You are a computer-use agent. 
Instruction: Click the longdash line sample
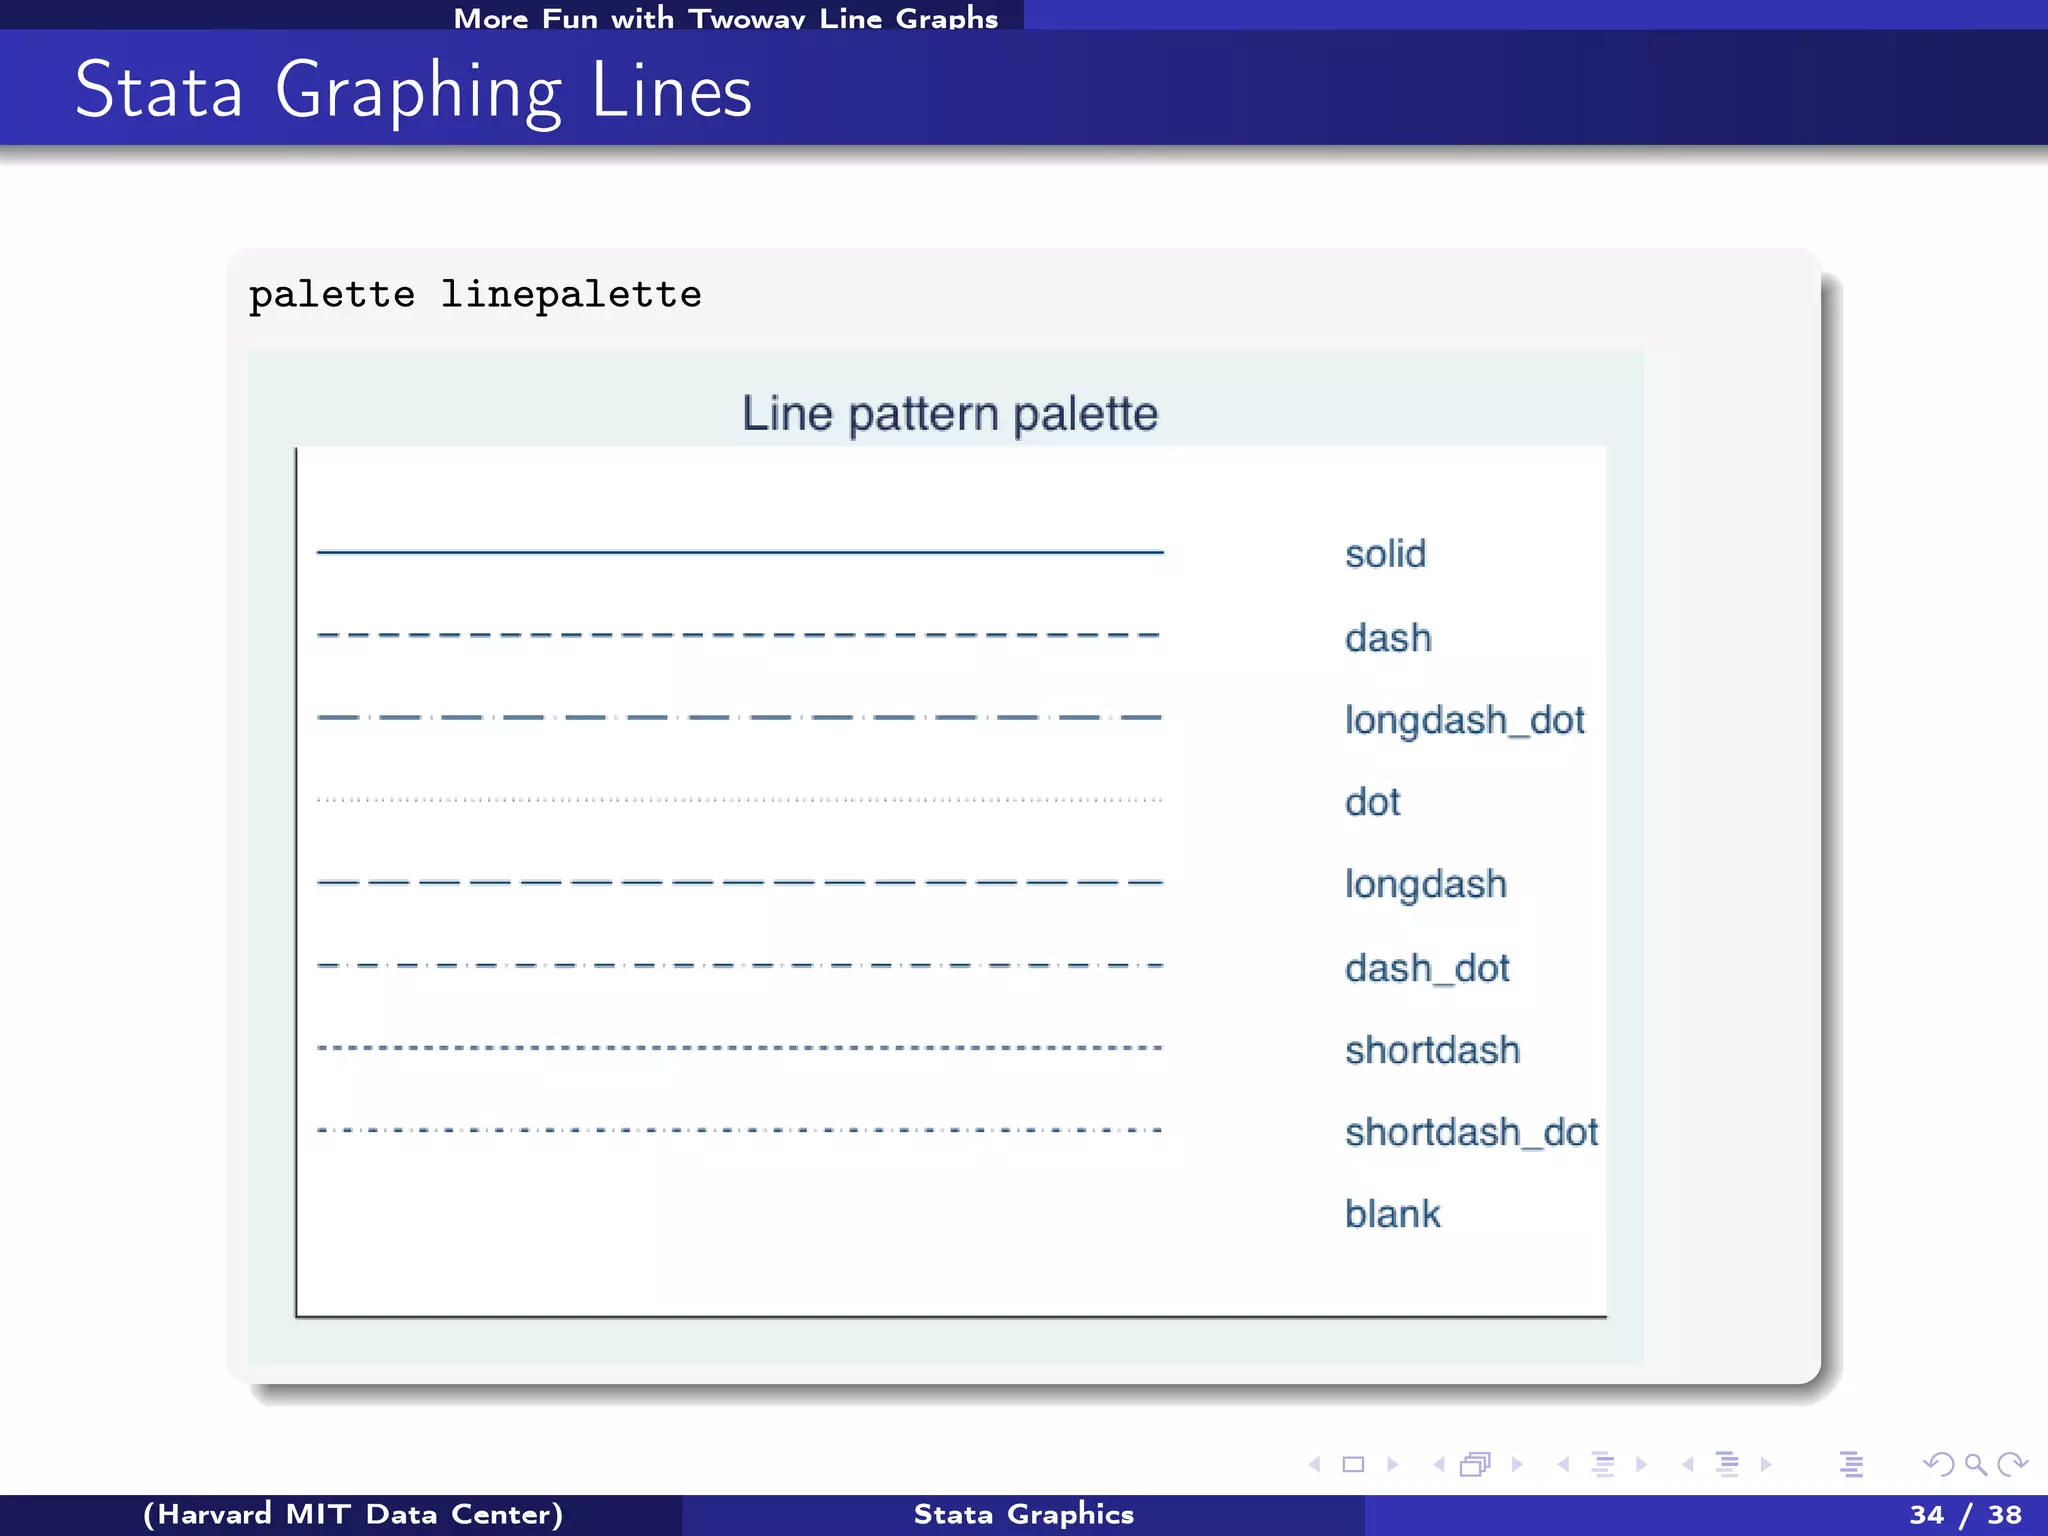point(740,883)
